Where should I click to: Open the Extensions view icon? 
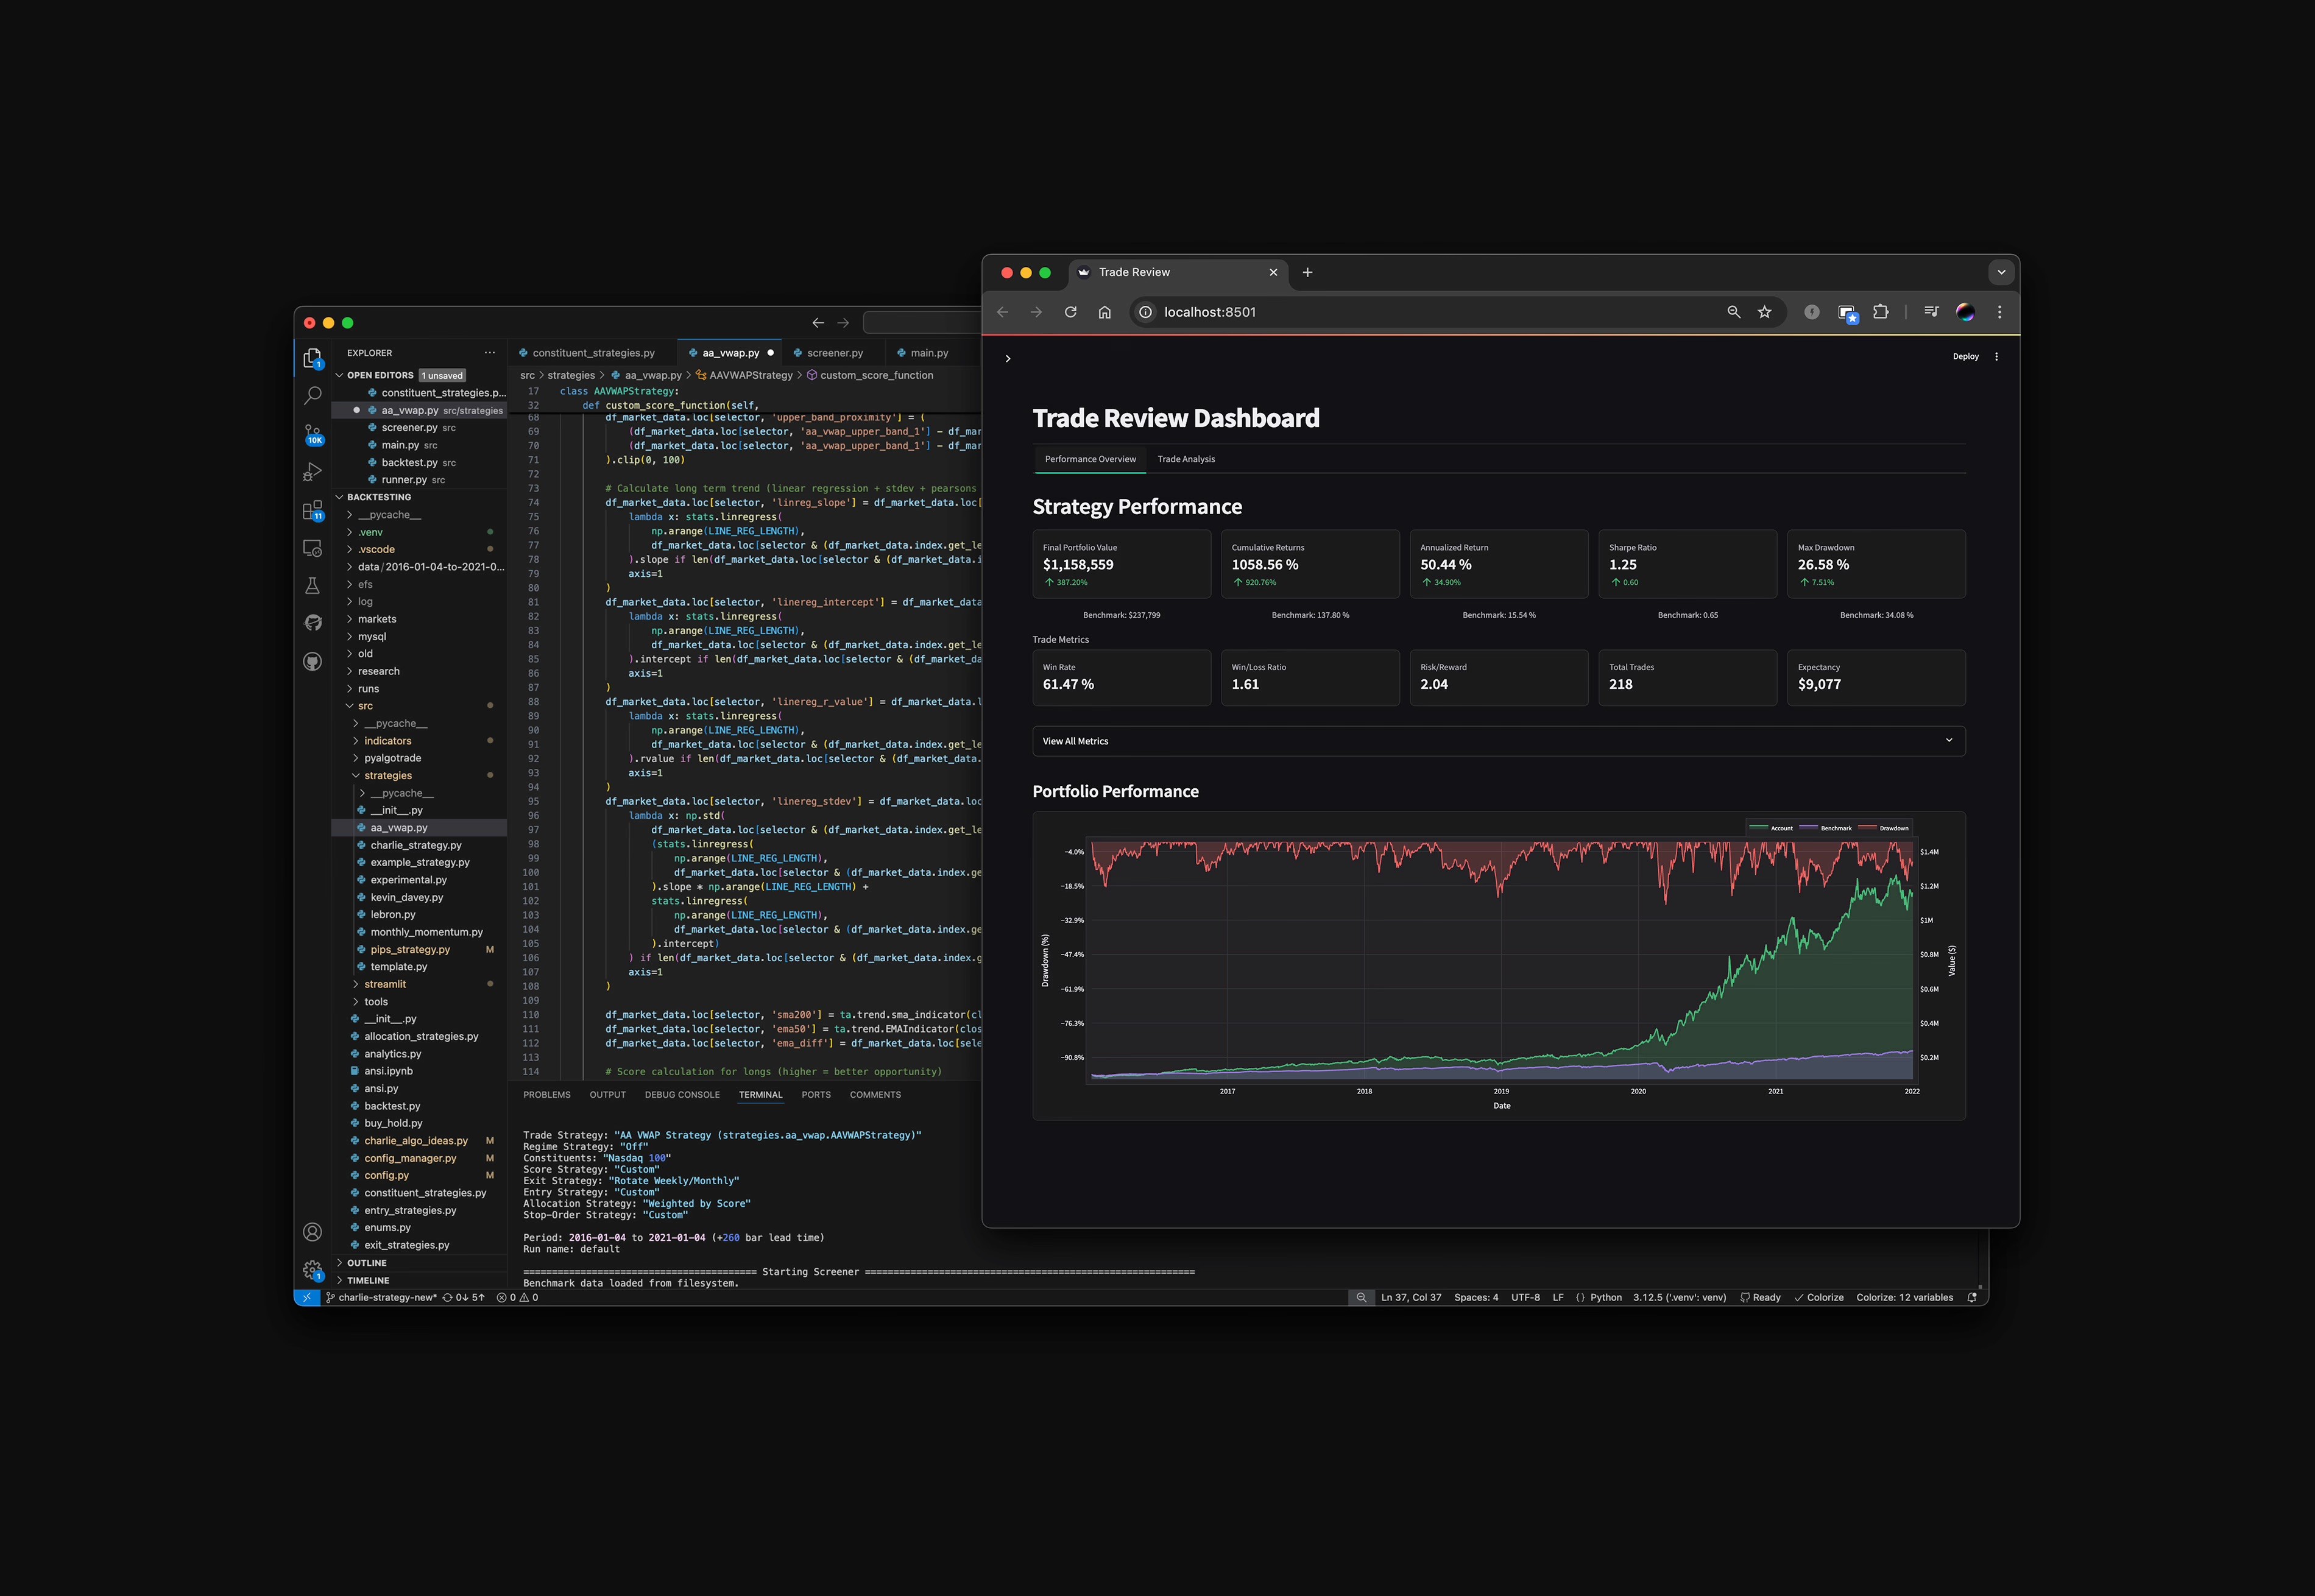pyautogui.click(x=313, y=510)
